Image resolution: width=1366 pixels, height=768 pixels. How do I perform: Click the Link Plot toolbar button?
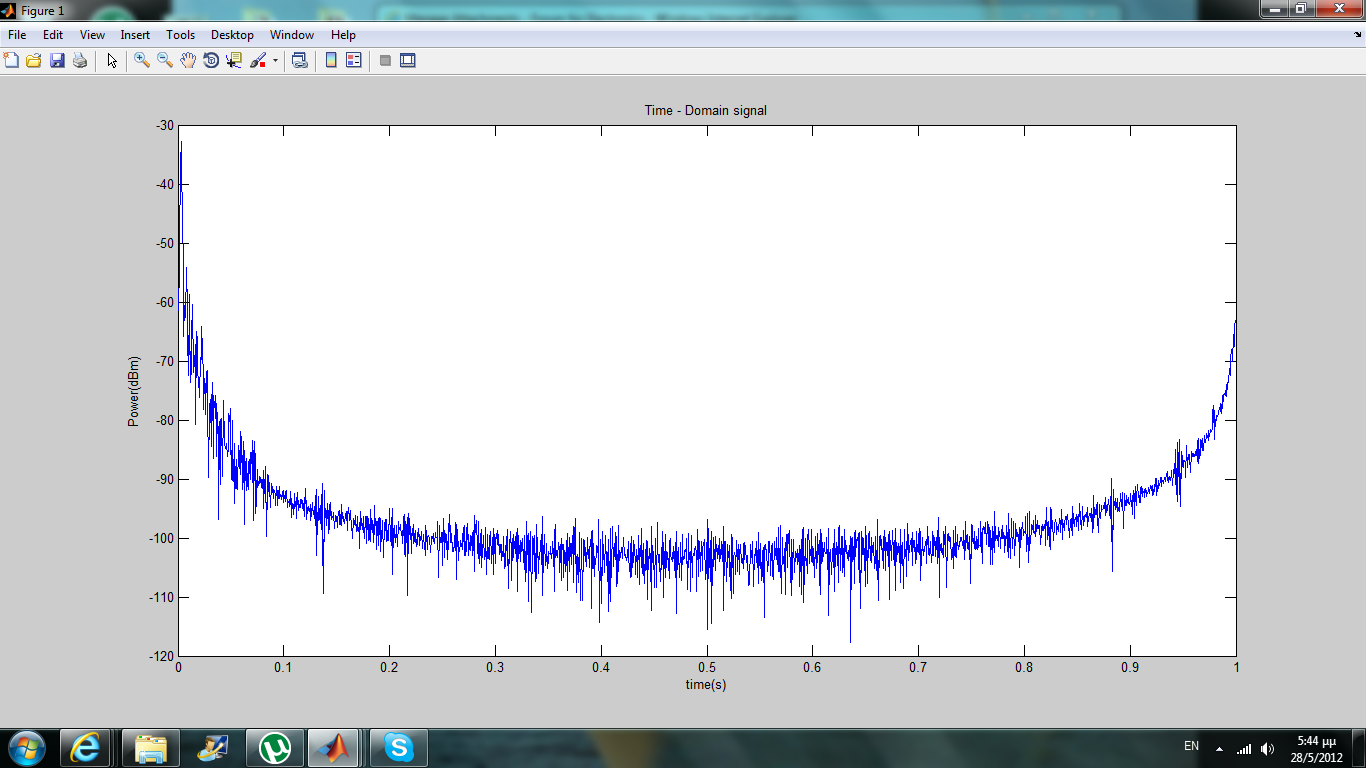299,61
